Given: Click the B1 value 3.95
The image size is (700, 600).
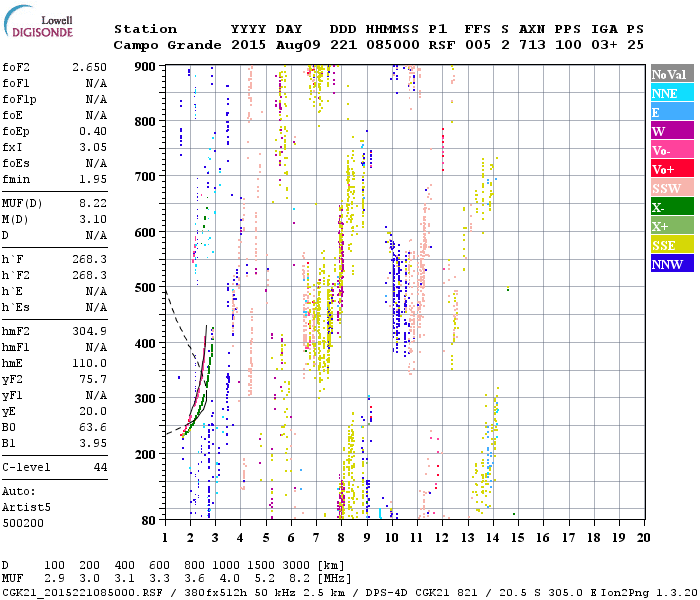Looking at the screenshot, I should [x=93, y=443].
